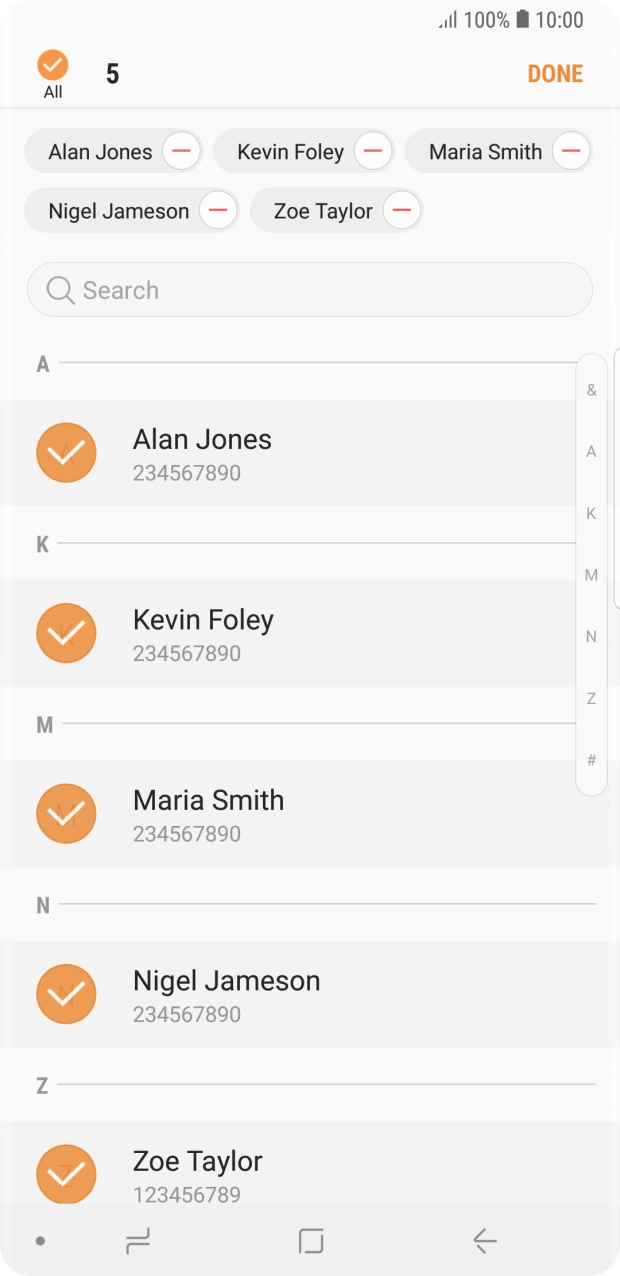Tap the Home navigation square icon
The width and height of the screenshot is (620, 1276).
pyautogui.click(x=311, y=1241)
